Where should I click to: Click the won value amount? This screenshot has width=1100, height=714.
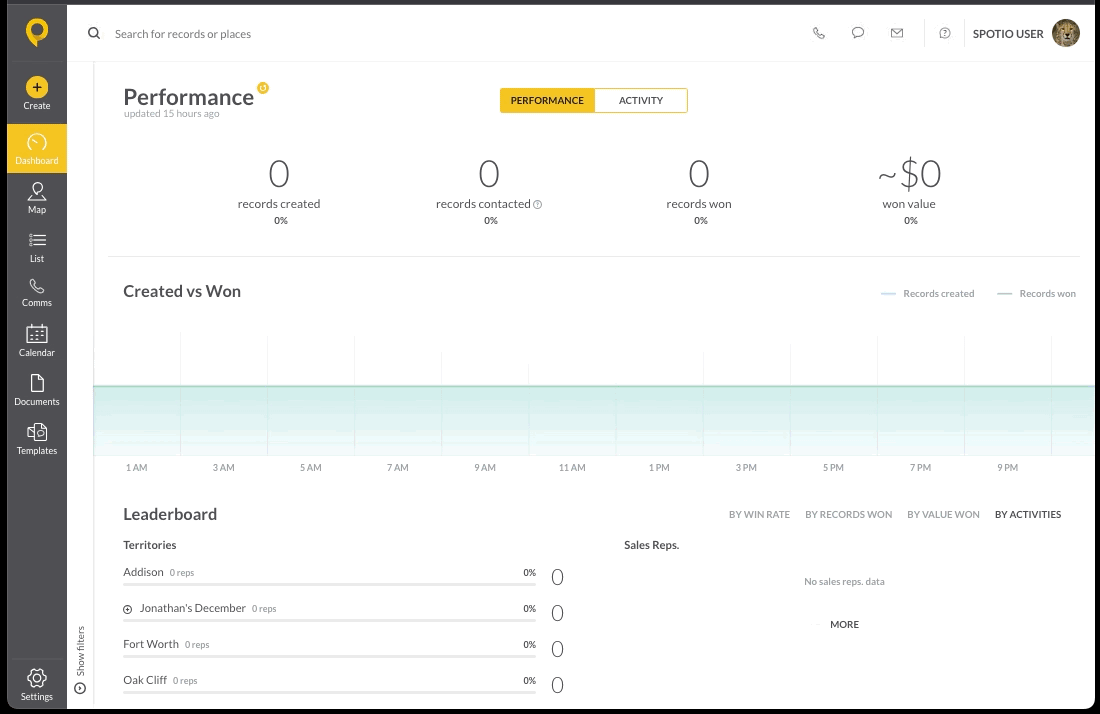909,173
